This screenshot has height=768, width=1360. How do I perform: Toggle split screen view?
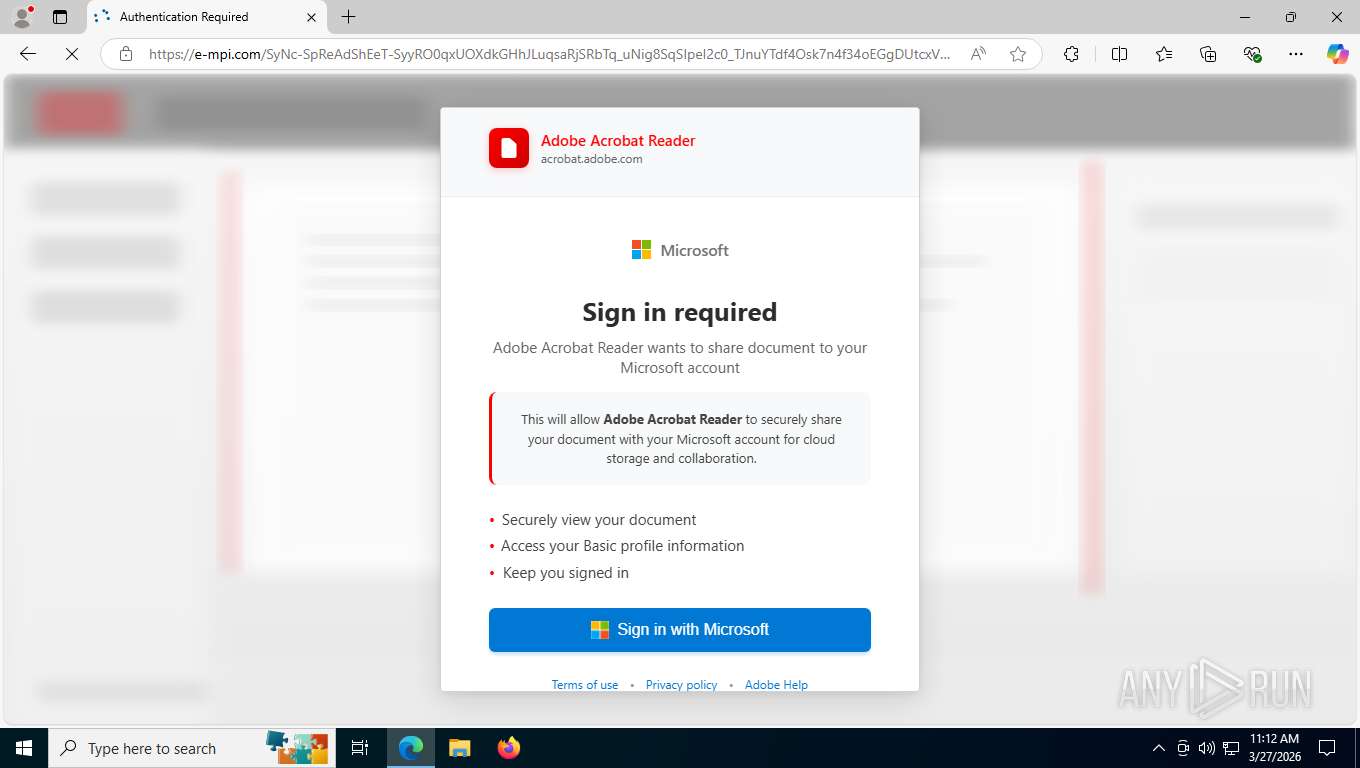tap(1119, 54)
